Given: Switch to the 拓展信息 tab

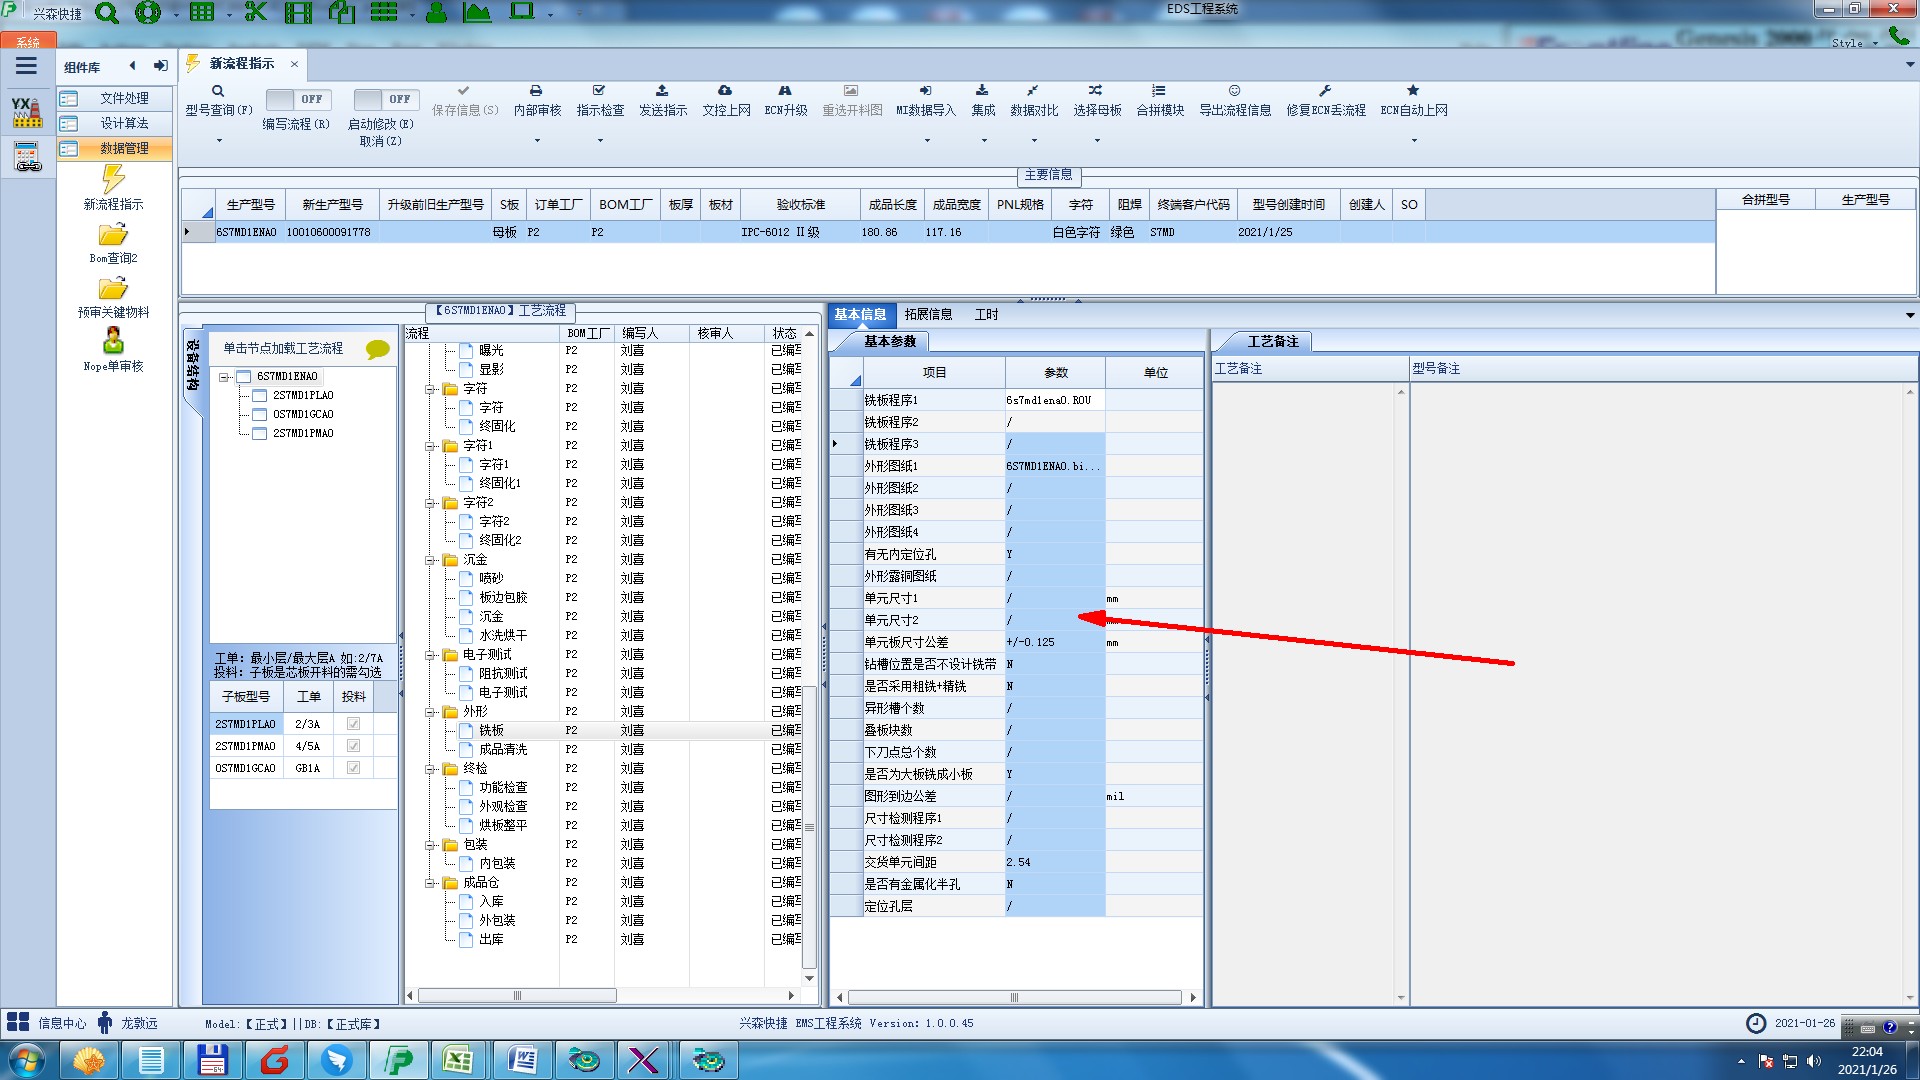Looking at the screenshot, I should click(x=928, y=314).
